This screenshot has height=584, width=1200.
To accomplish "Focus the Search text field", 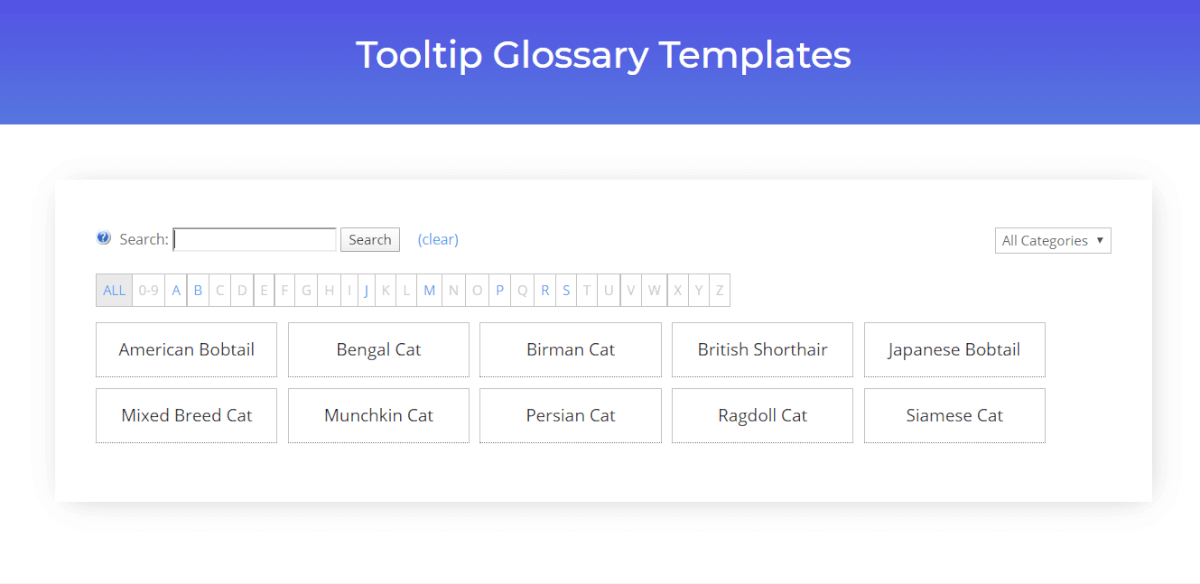I will pos(255,240).
